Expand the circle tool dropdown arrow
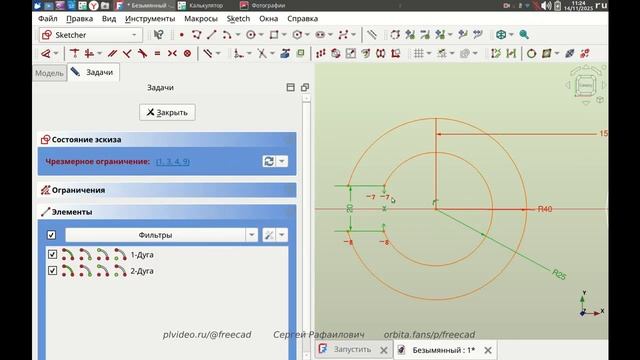This screenshot has width=640, height=360. [x=261, y=35]
